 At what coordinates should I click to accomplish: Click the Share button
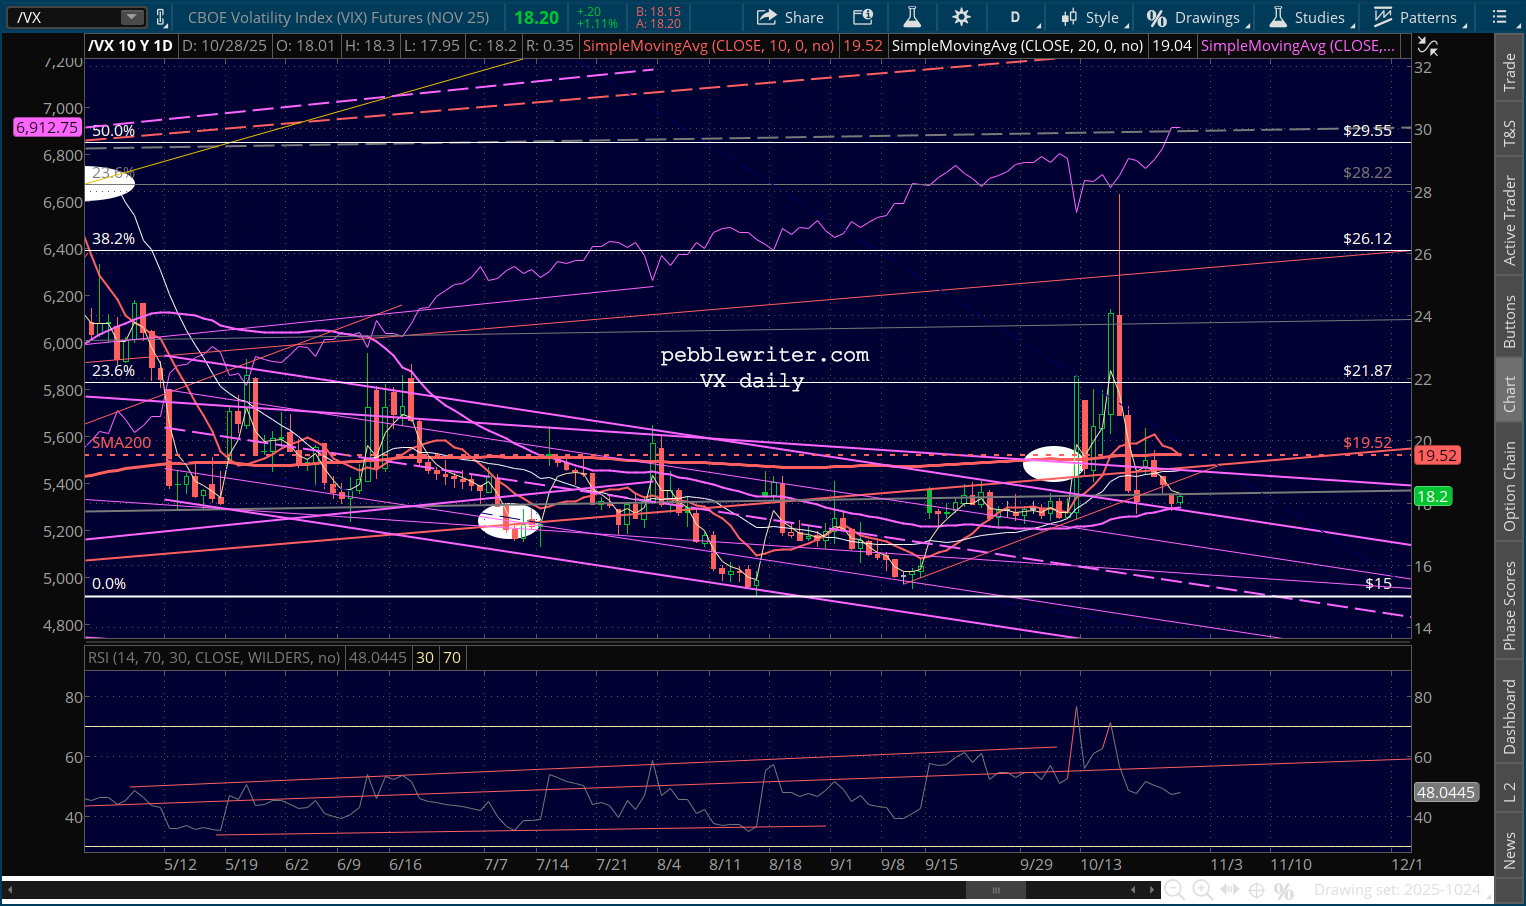[x=790, y=17]
